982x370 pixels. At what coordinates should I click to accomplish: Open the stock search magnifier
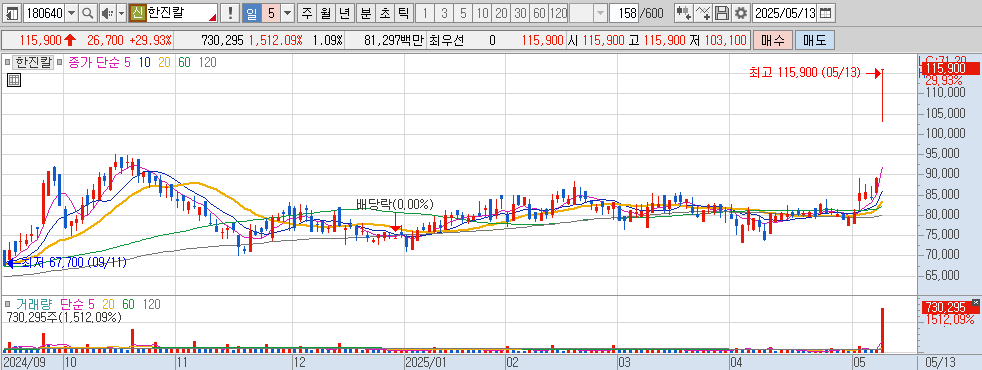(88, 13)
